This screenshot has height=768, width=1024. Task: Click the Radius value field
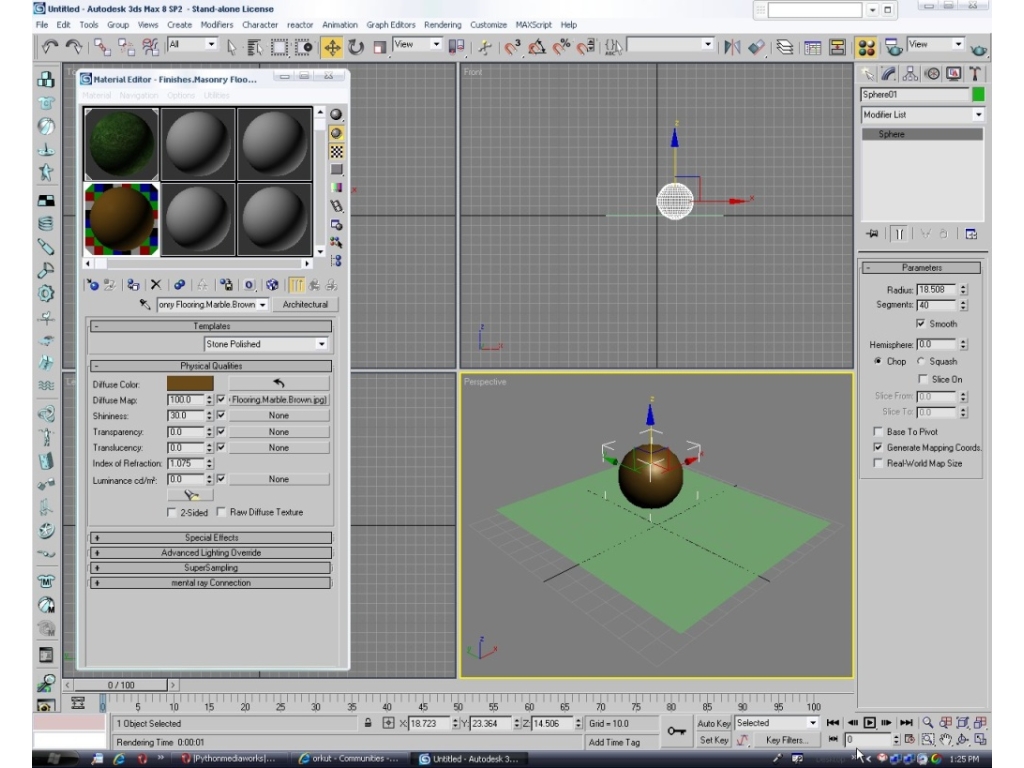936,289
